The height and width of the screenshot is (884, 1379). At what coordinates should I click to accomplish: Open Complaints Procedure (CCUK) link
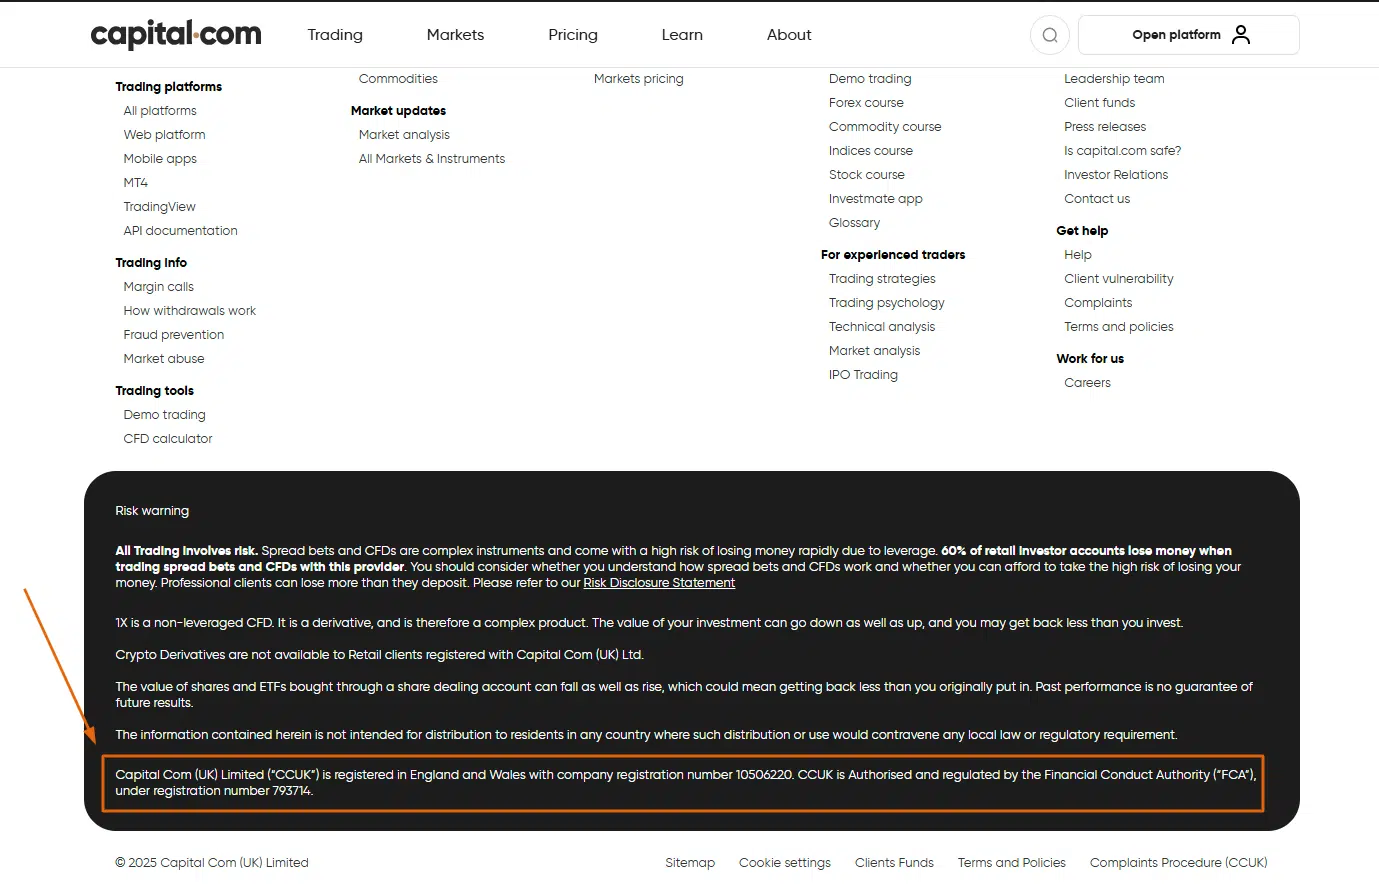click(x=1178, y=863)
